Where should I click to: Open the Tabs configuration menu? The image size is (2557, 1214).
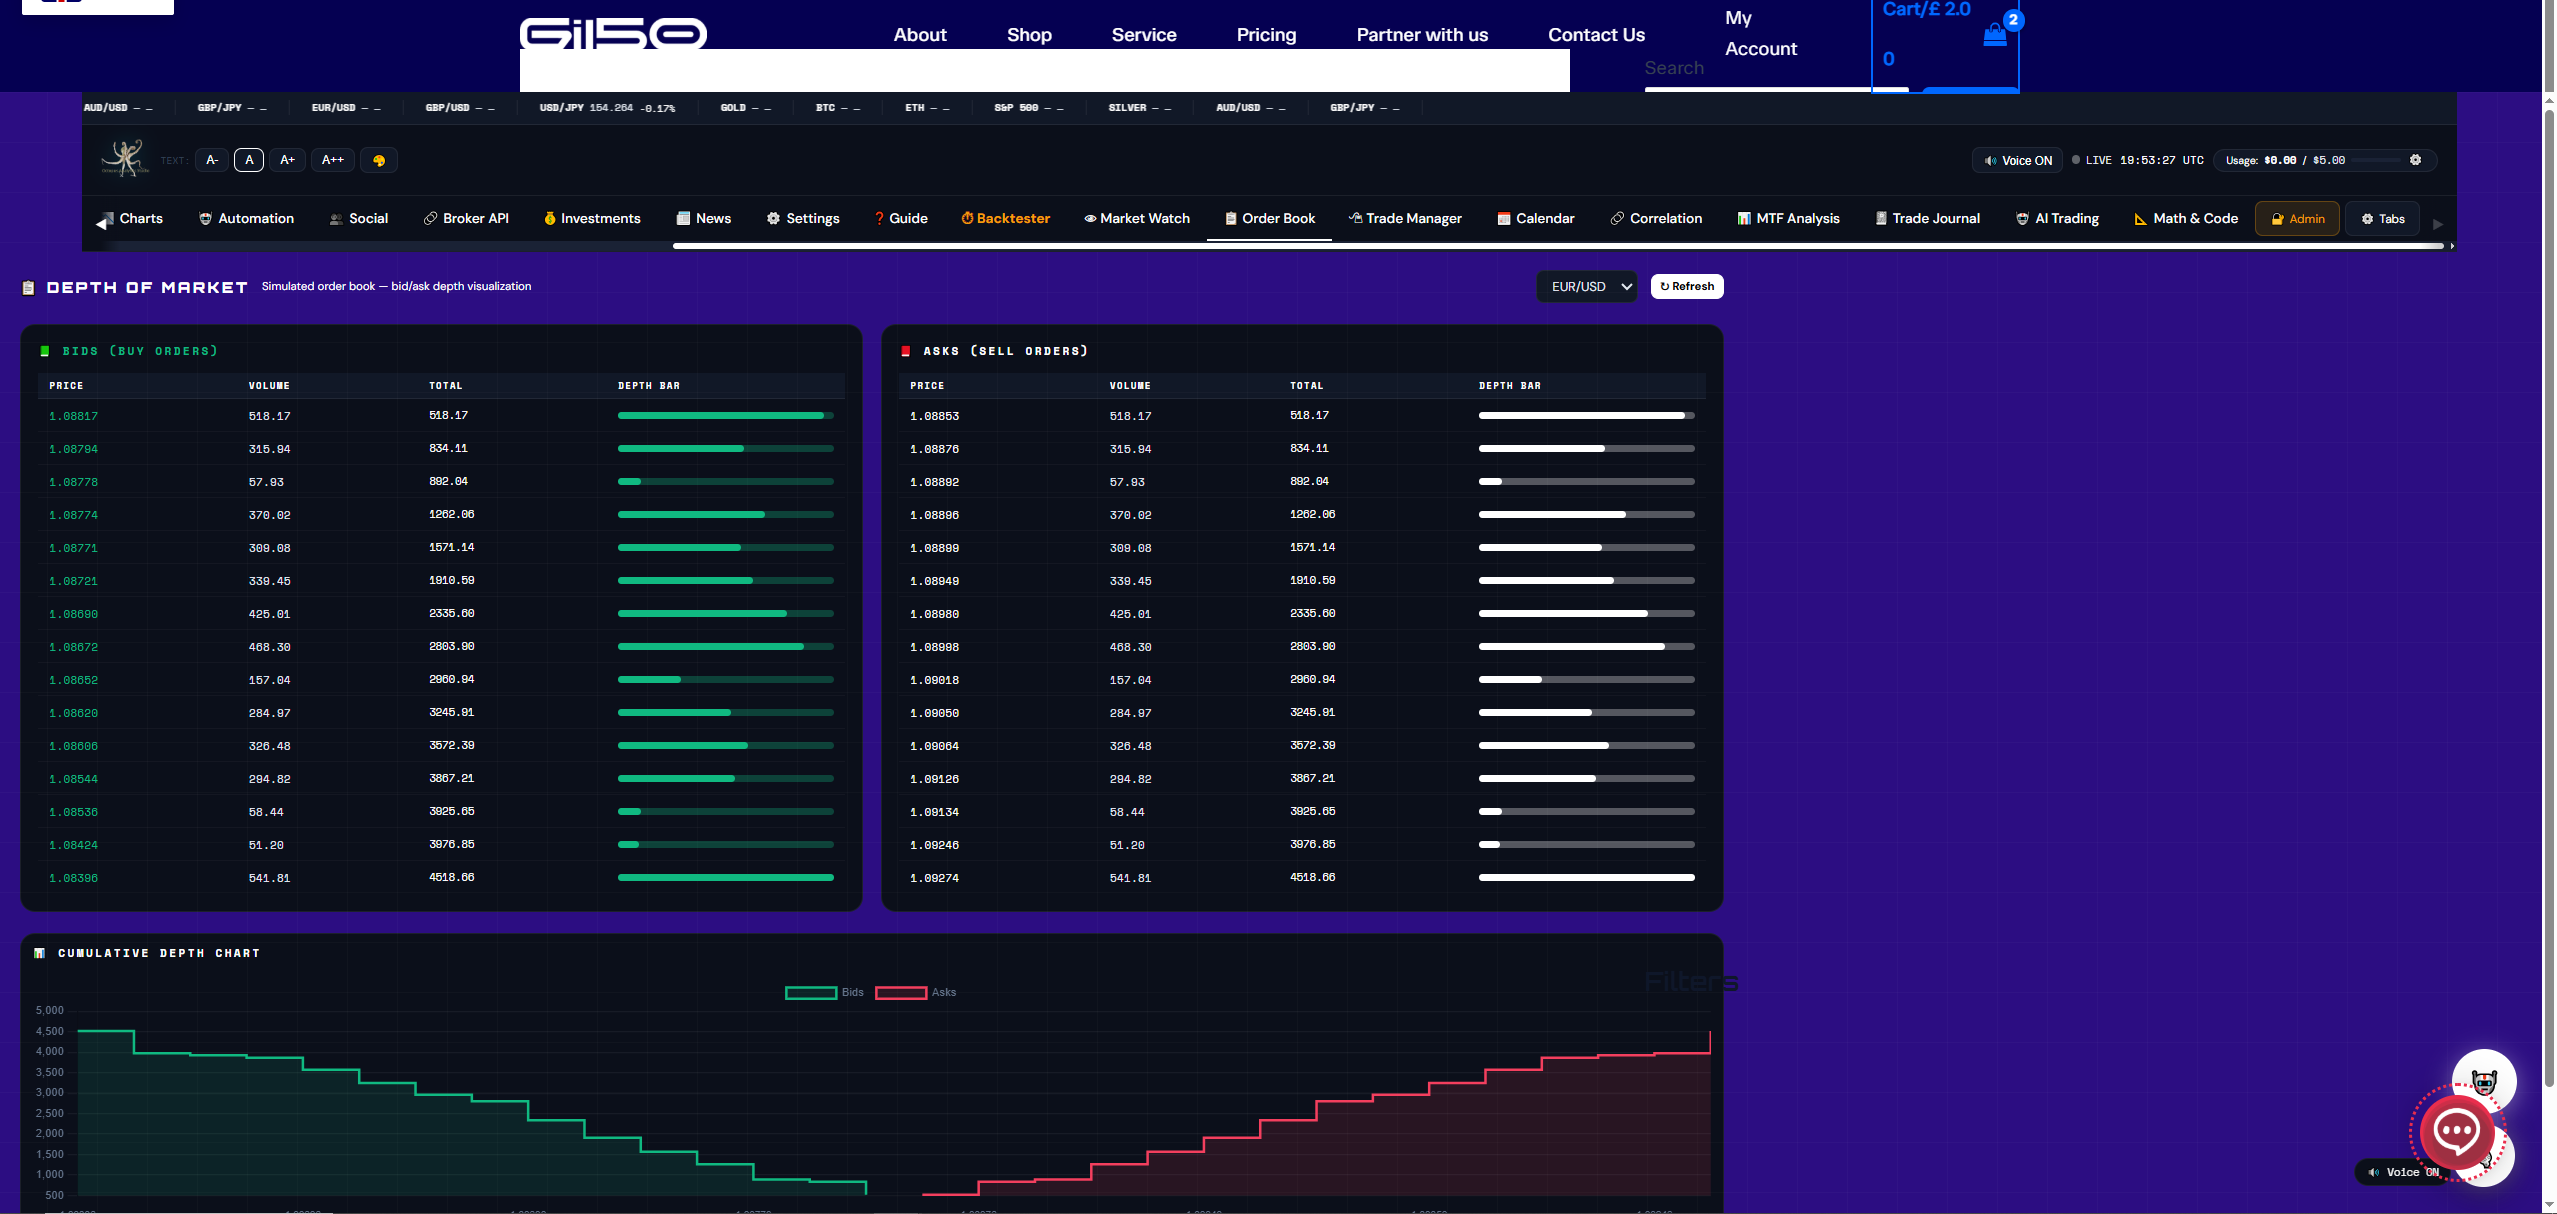pos(2382,218)
